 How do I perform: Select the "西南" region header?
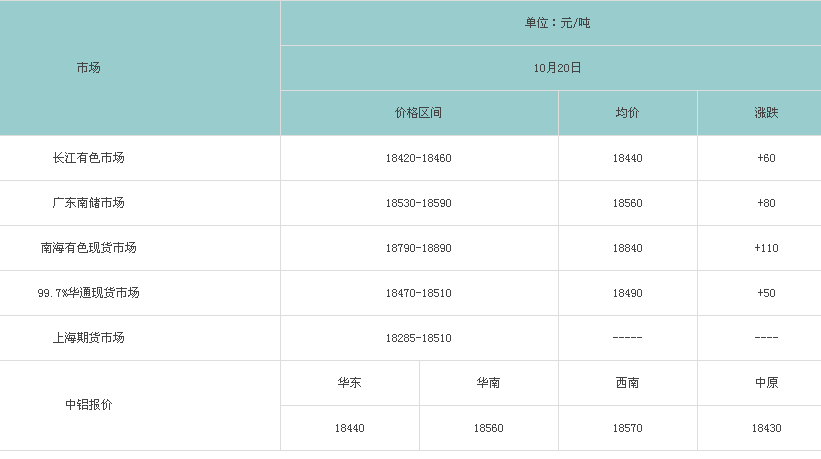[628, 383]
